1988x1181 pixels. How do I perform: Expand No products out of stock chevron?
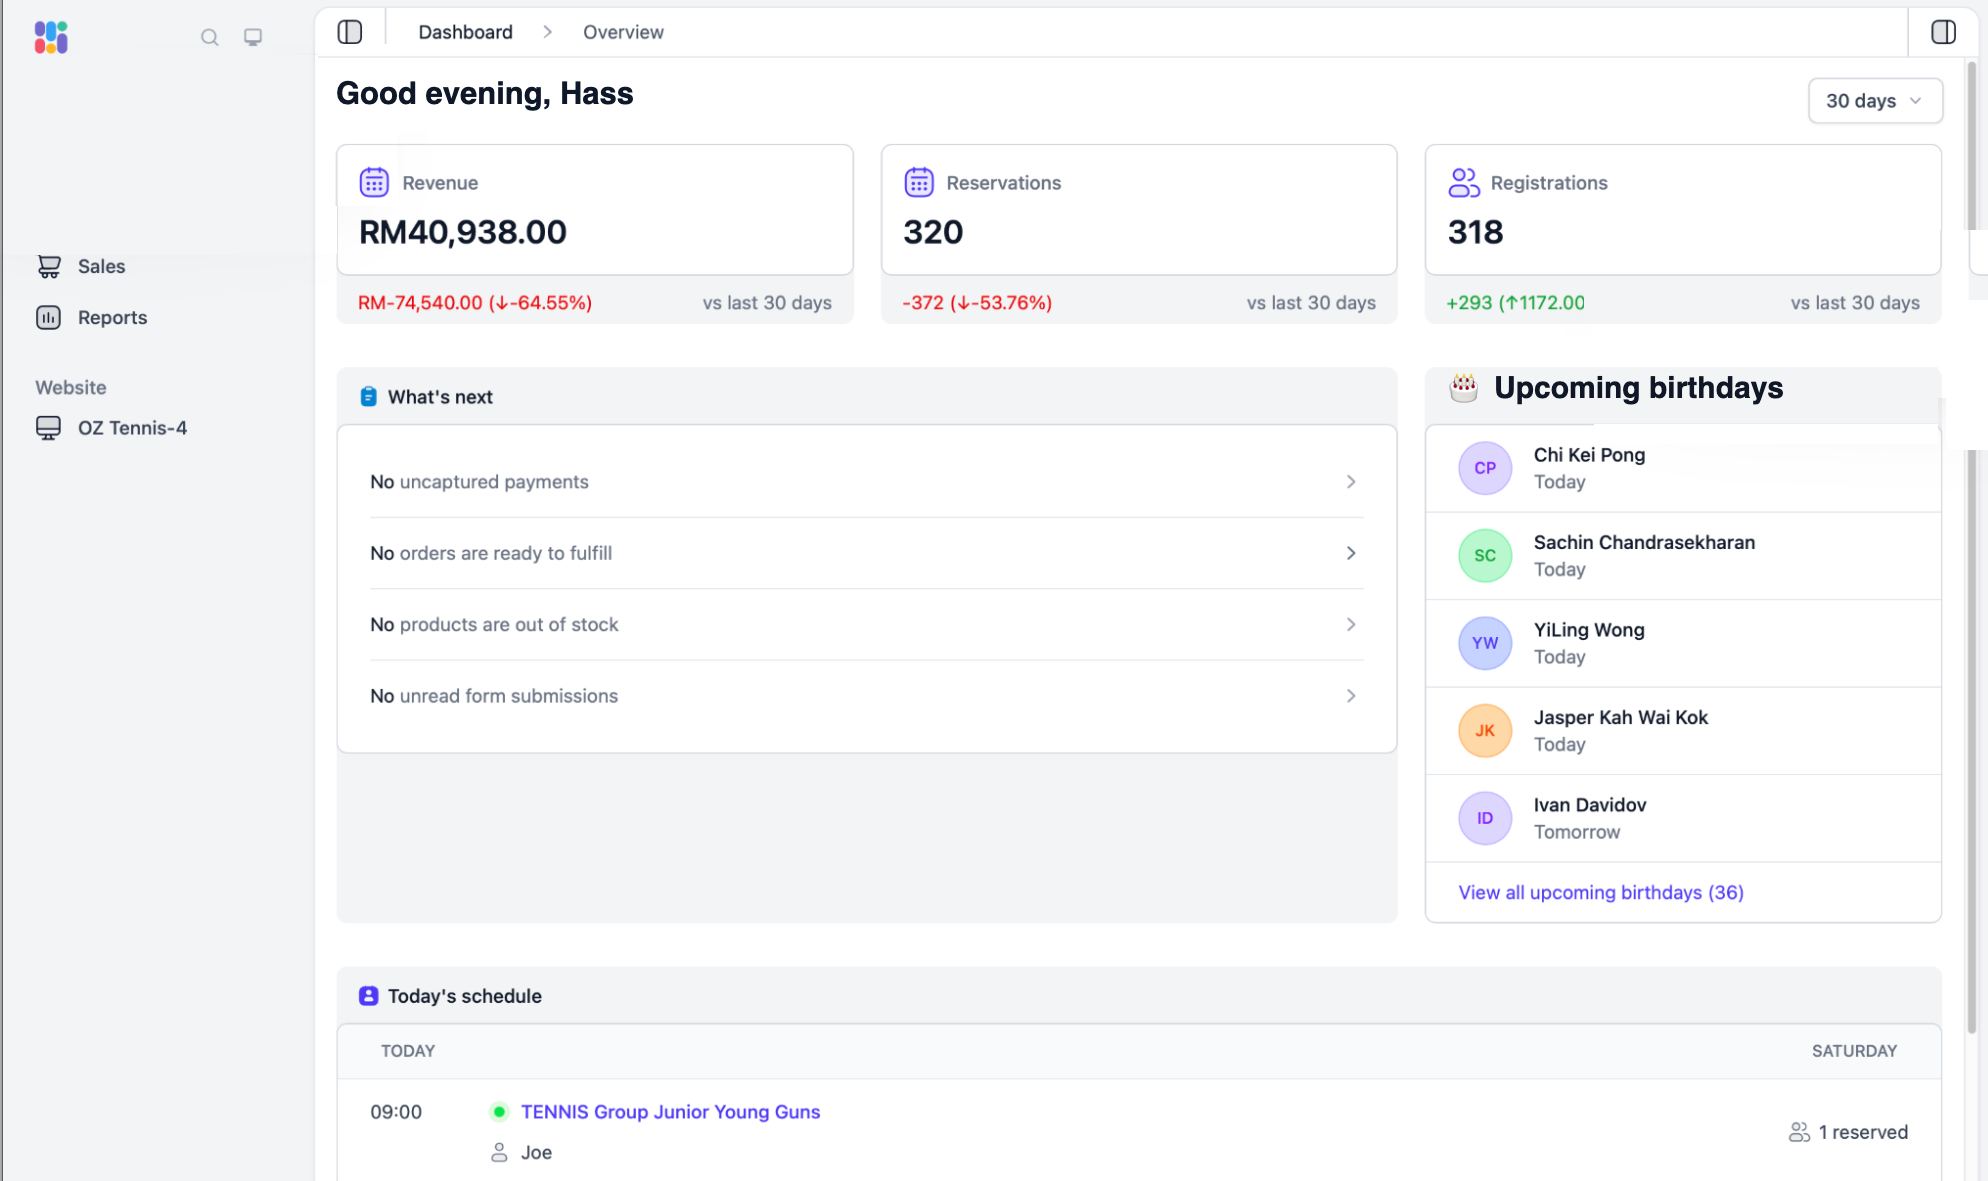1351,624
